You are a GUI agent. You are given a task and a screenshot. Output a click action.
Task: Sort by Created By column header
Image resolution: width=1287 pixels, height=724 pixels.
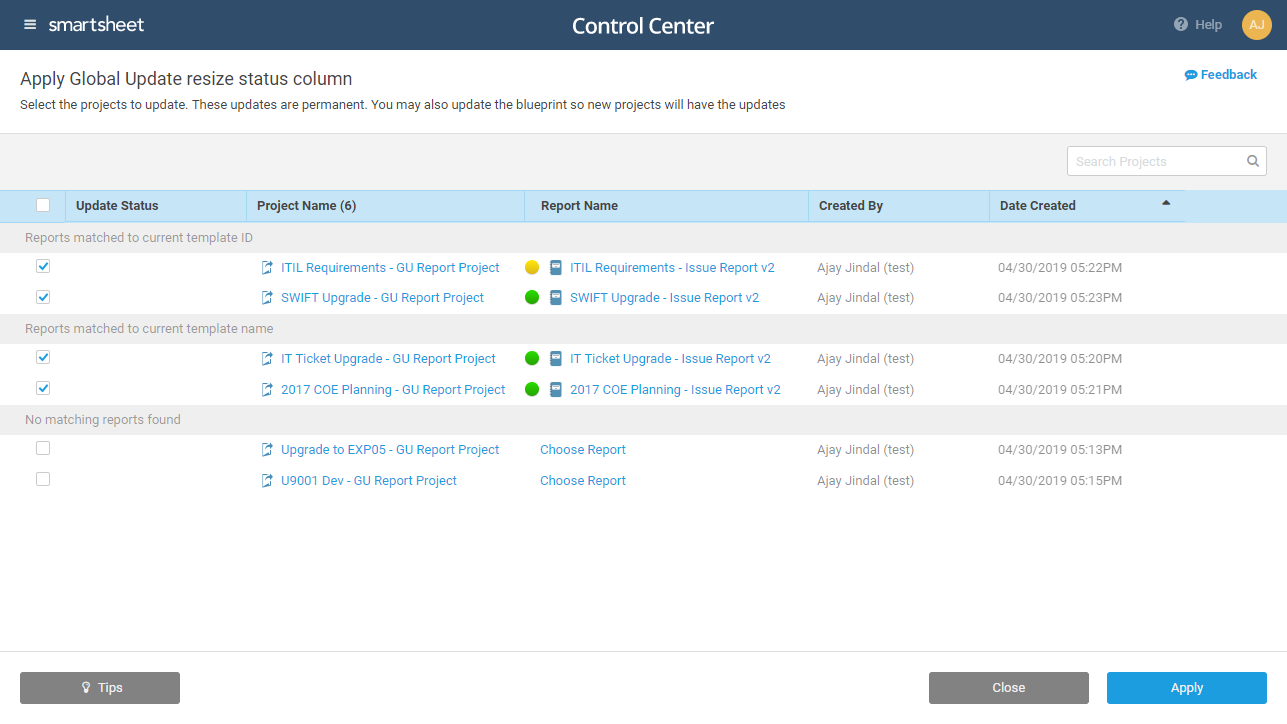click(x=899, y=206)
